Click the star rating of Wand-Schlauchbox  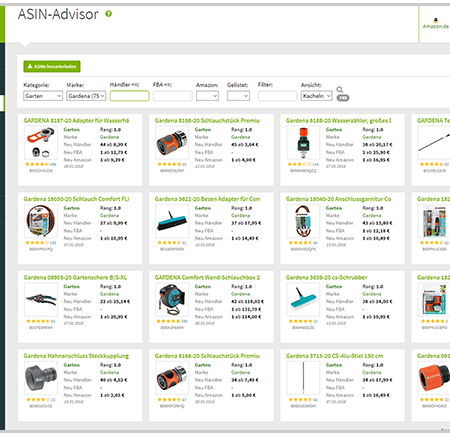tap(169, 321)
